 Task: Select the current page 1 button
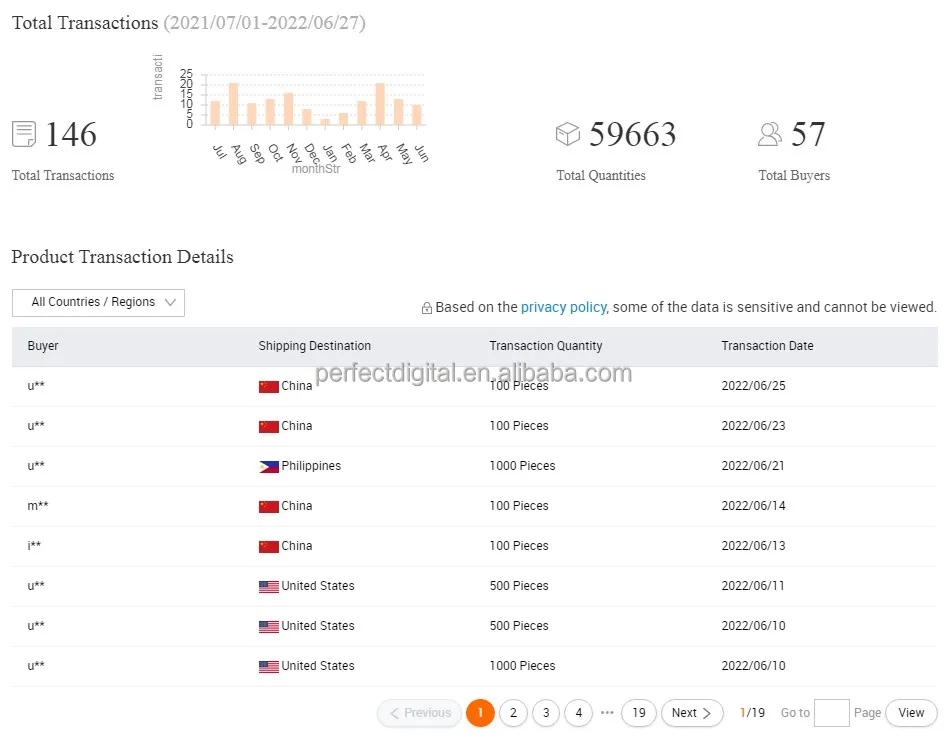point(480,713)
